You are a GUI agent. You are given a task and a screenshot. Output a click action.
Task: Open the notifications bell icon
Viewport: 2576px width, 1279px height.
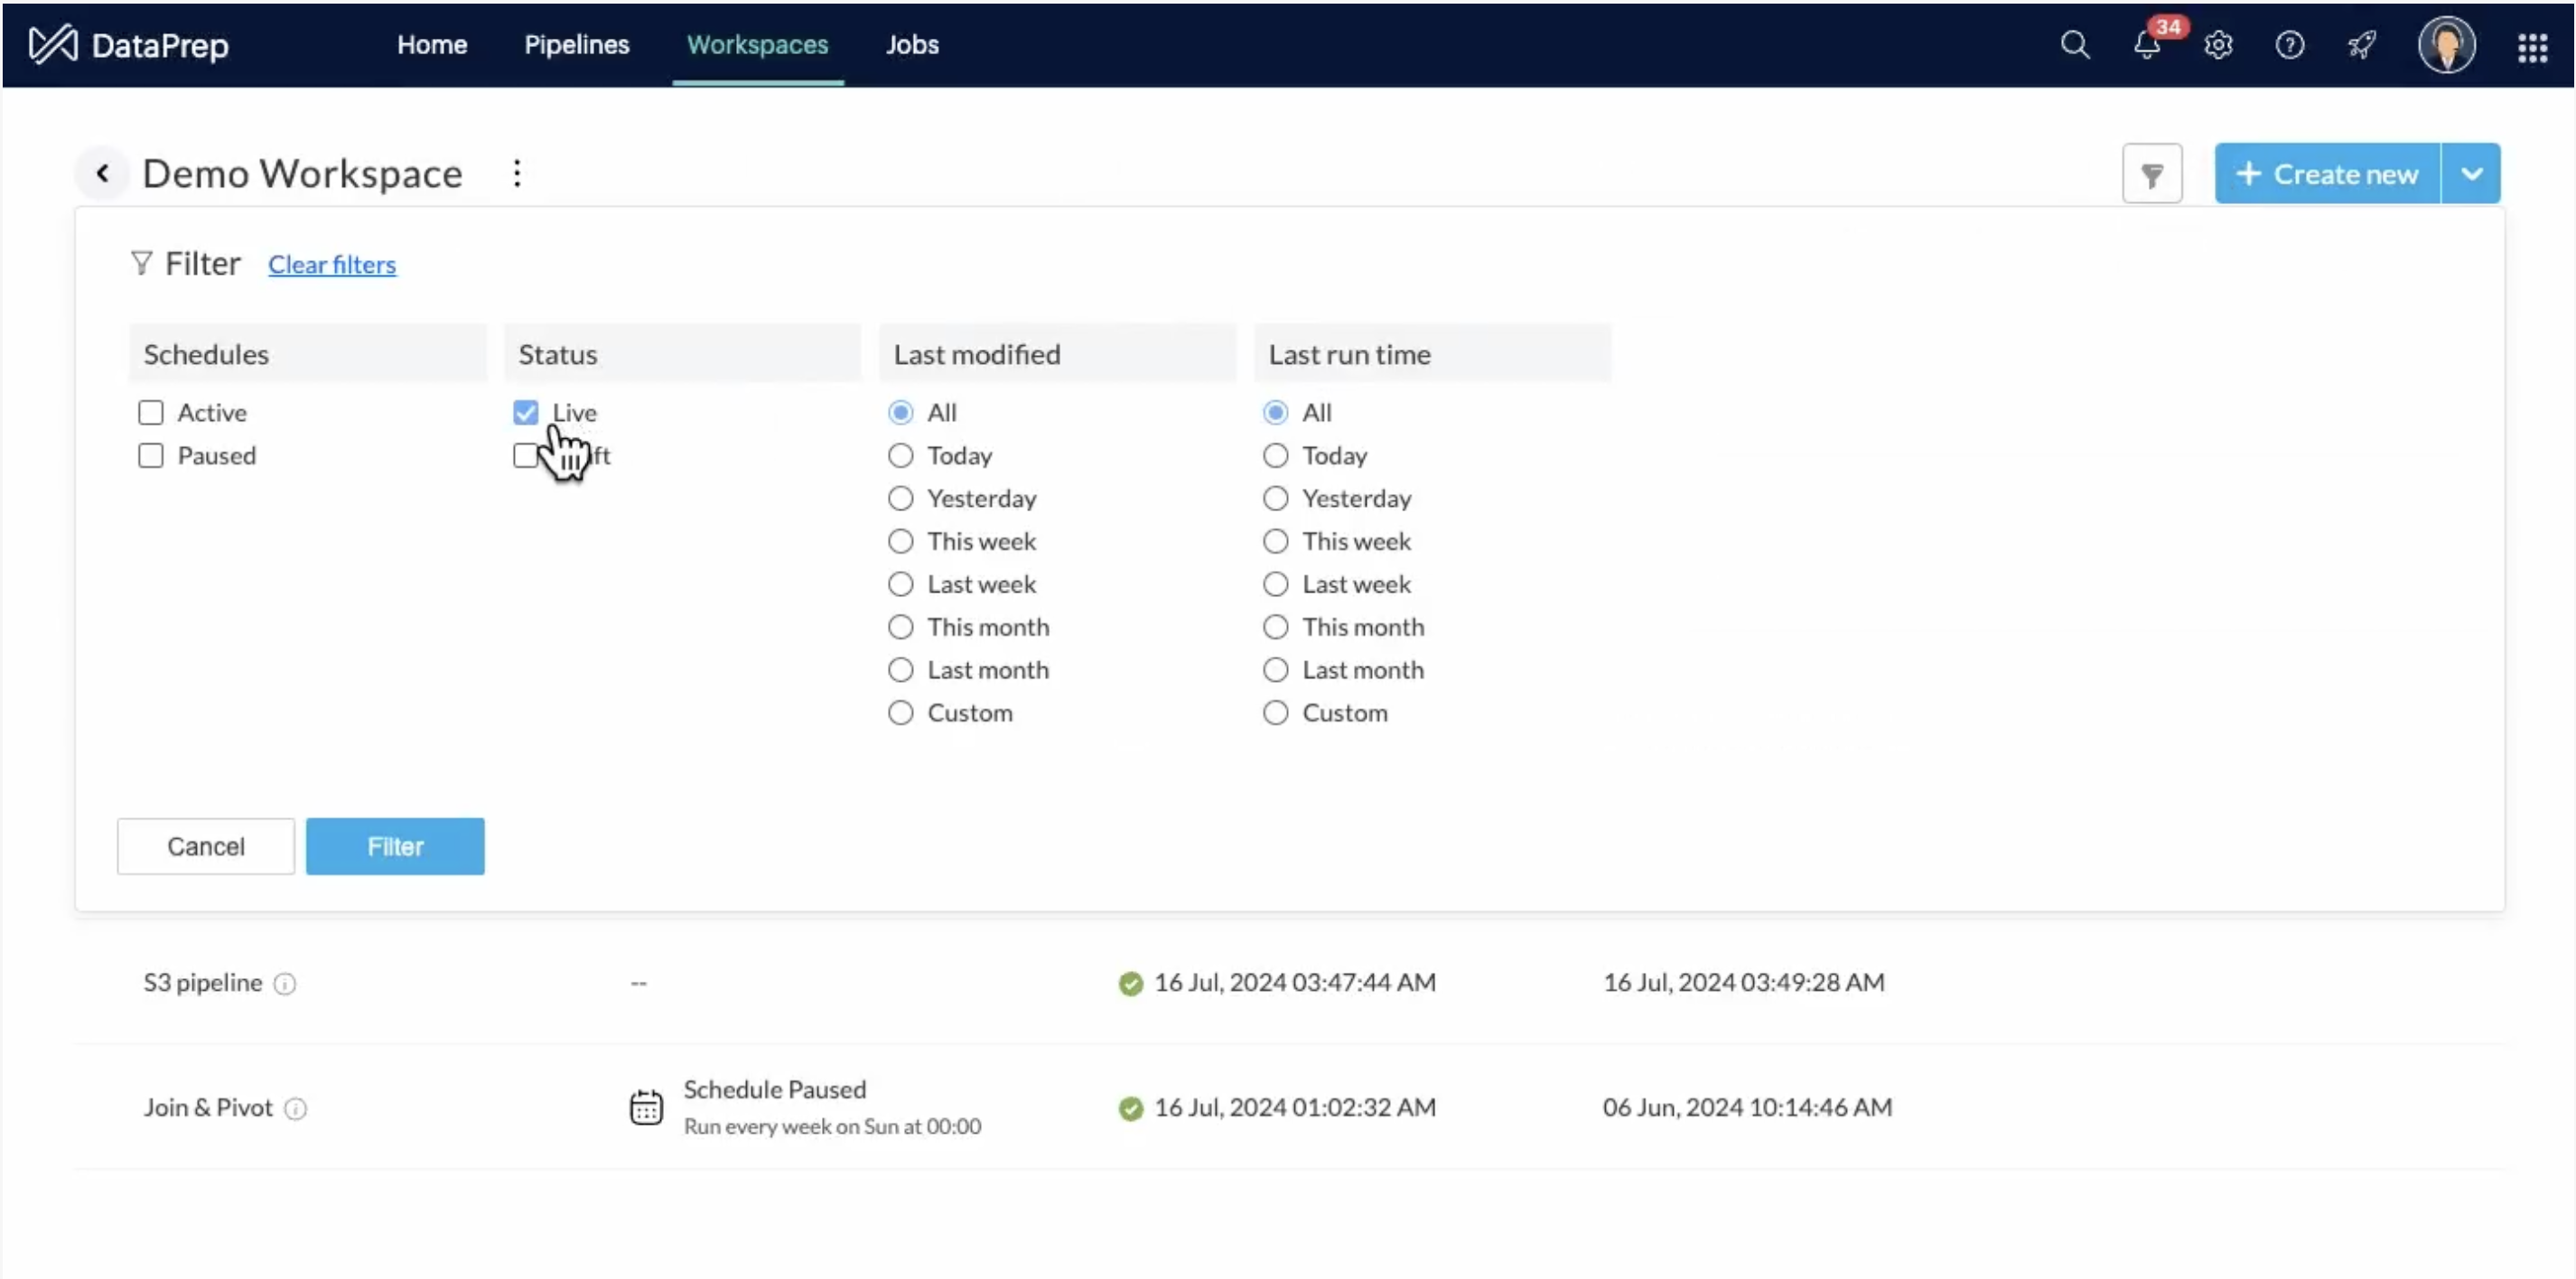(2146, 45)
